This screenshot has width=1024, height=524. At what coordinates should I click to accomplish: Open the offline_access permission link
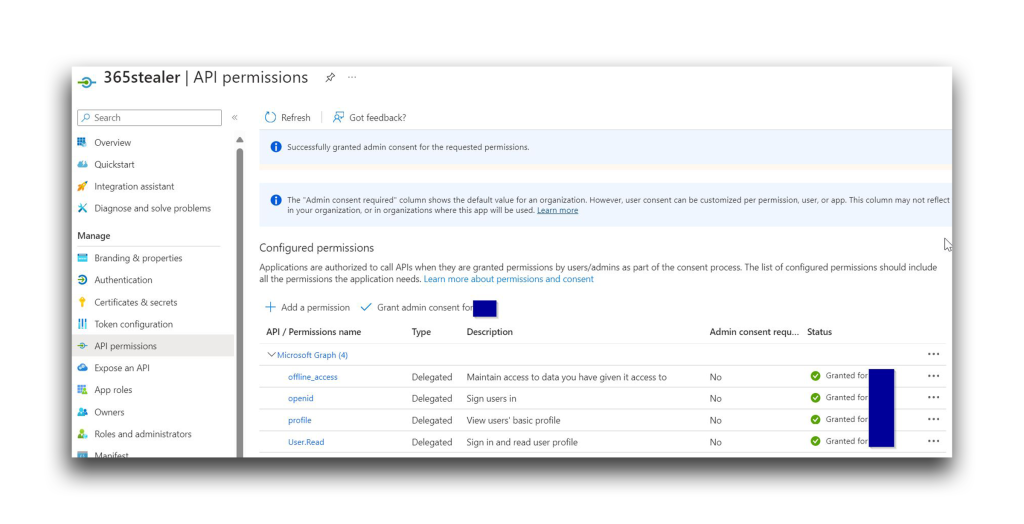(313, 377)
